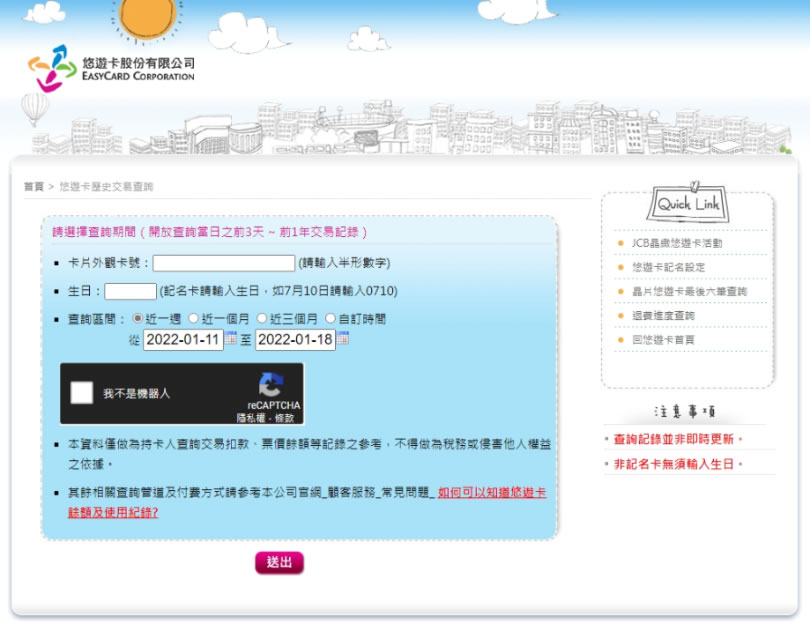810x624 pixels.
Task: Go to 首頁 in the breadcrumb
Action: pos(34,187)
